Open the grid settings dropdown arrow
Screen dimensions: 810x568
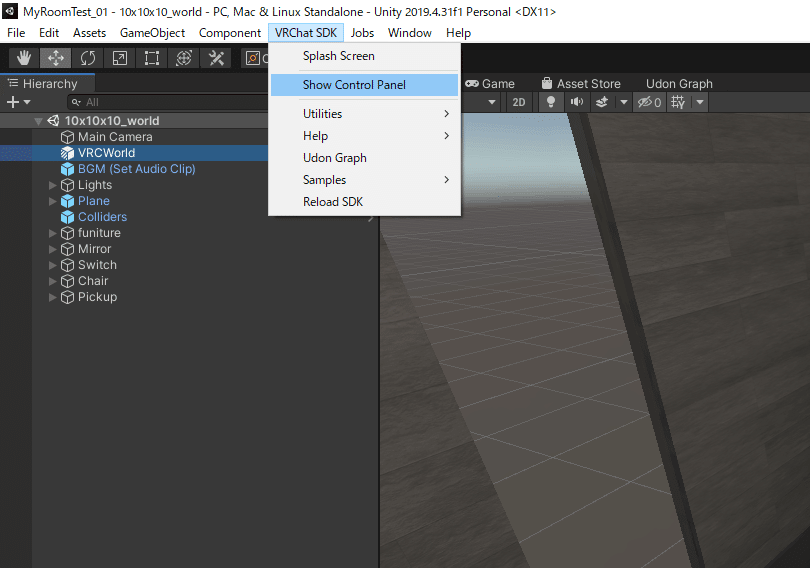click(699, 102)
